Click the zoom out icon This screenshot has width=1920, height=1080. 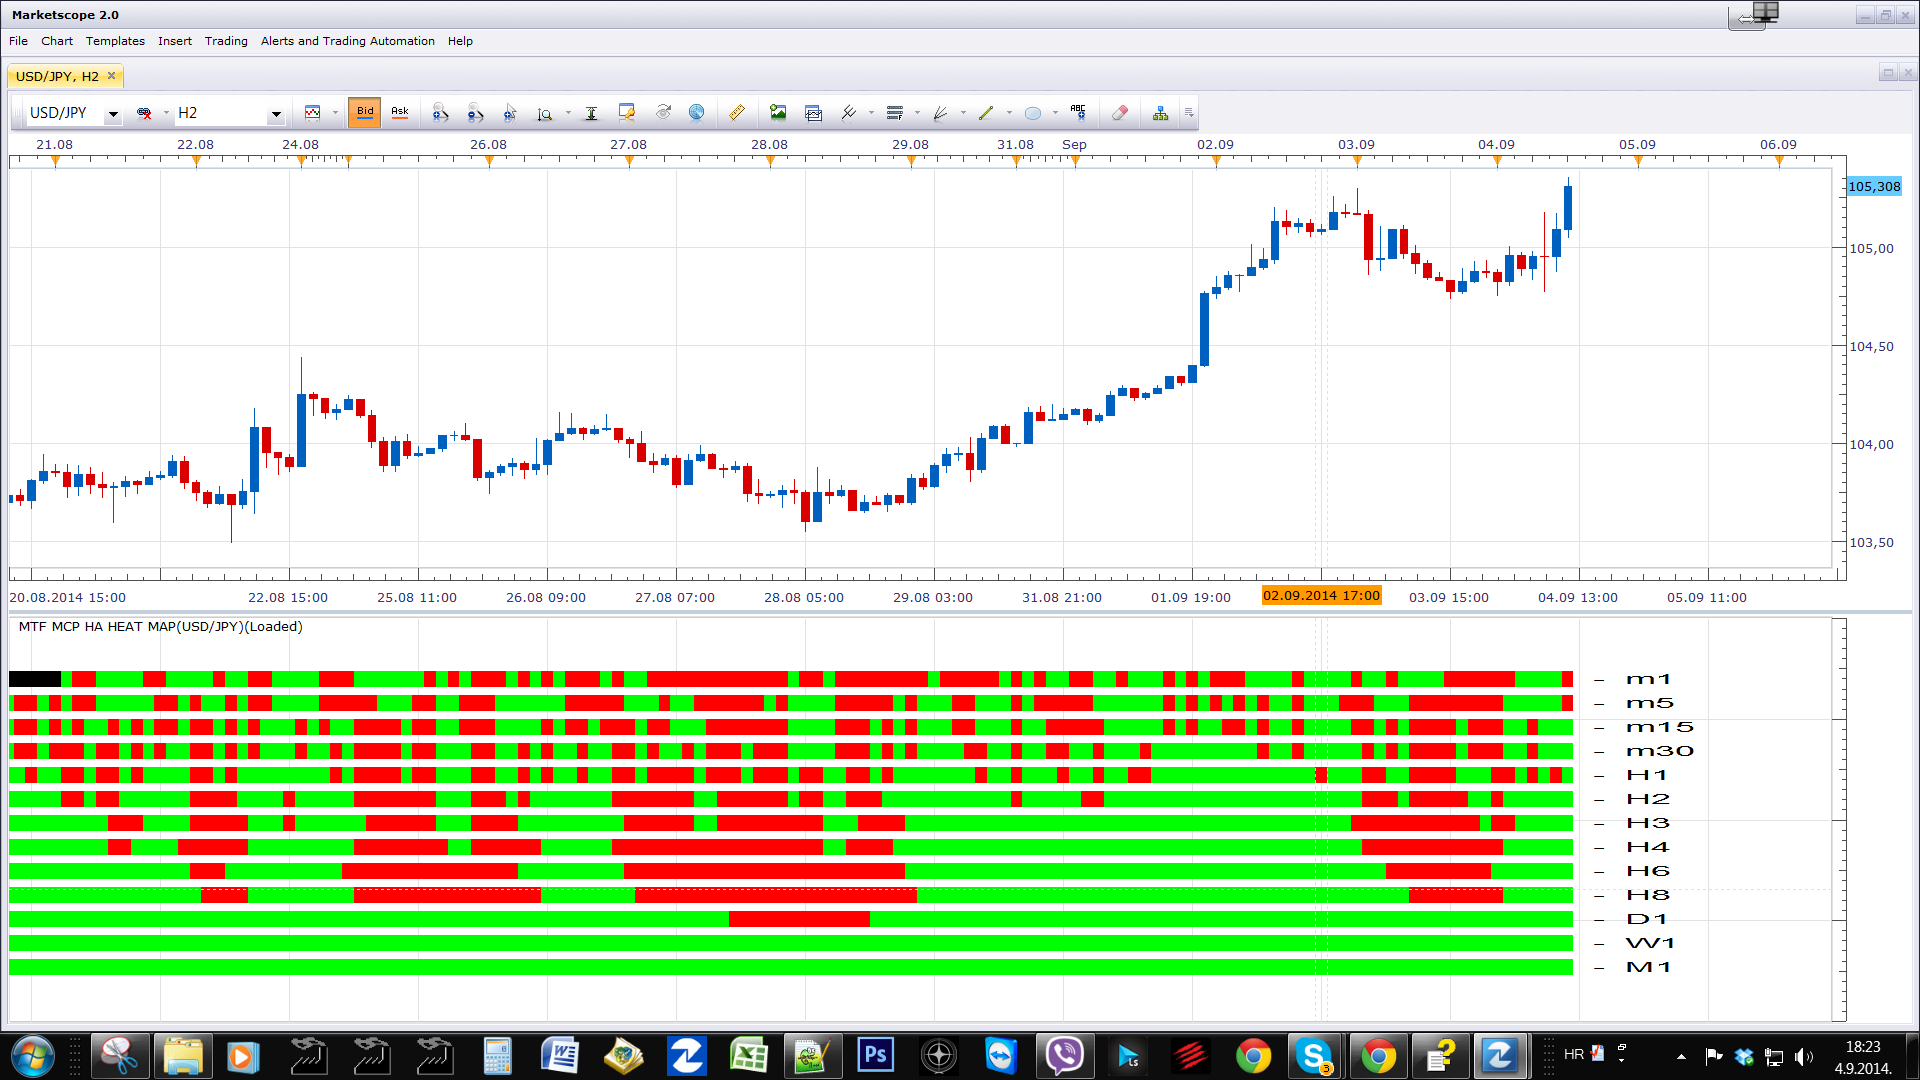[x=476, y=113]
